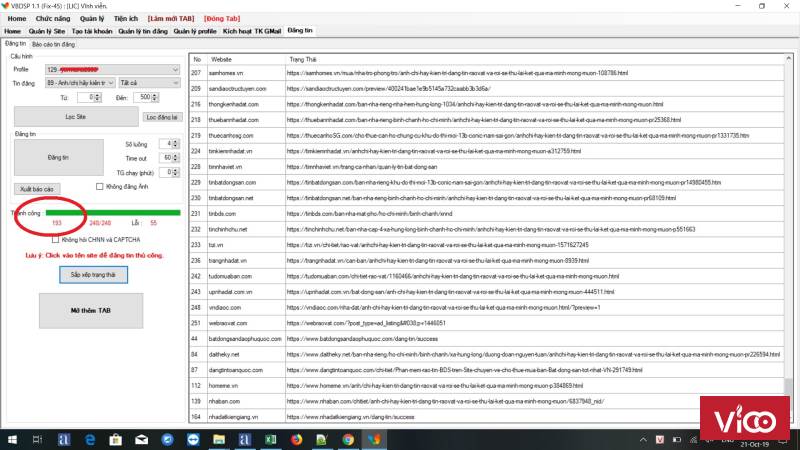Viewport: 800px width, 450px height.
Task: Switch to Excel on the taskbar
Action: pyautogui.click(x=270, y=439)
